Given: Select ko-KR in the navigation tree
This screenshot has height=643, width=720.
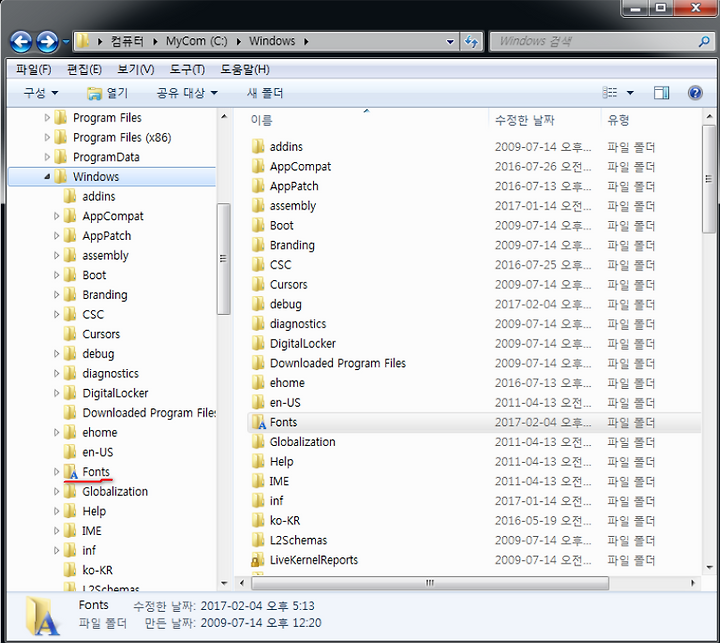Looking at the screenshot, I should click(97, 570).
